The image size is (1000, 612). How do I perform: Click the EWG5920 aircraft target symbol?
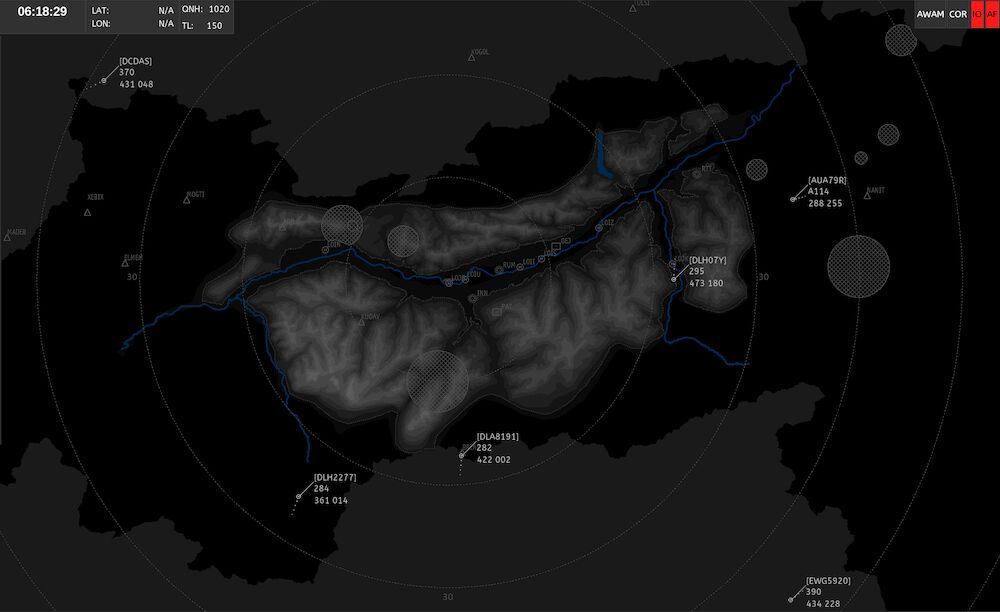click(791, 599)
